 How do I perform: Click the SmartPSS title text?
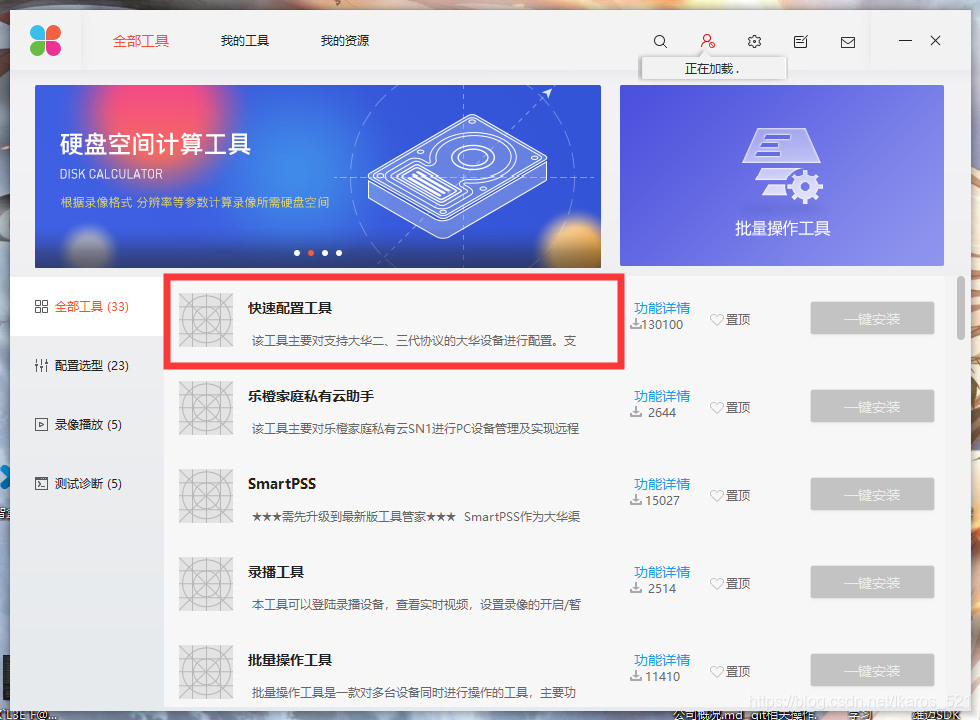point(282,484)
